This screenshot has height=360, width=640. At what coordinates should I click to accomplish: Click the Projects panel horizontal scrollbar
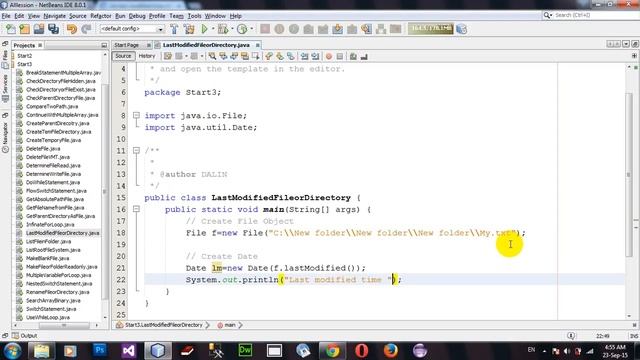point(63,325)
